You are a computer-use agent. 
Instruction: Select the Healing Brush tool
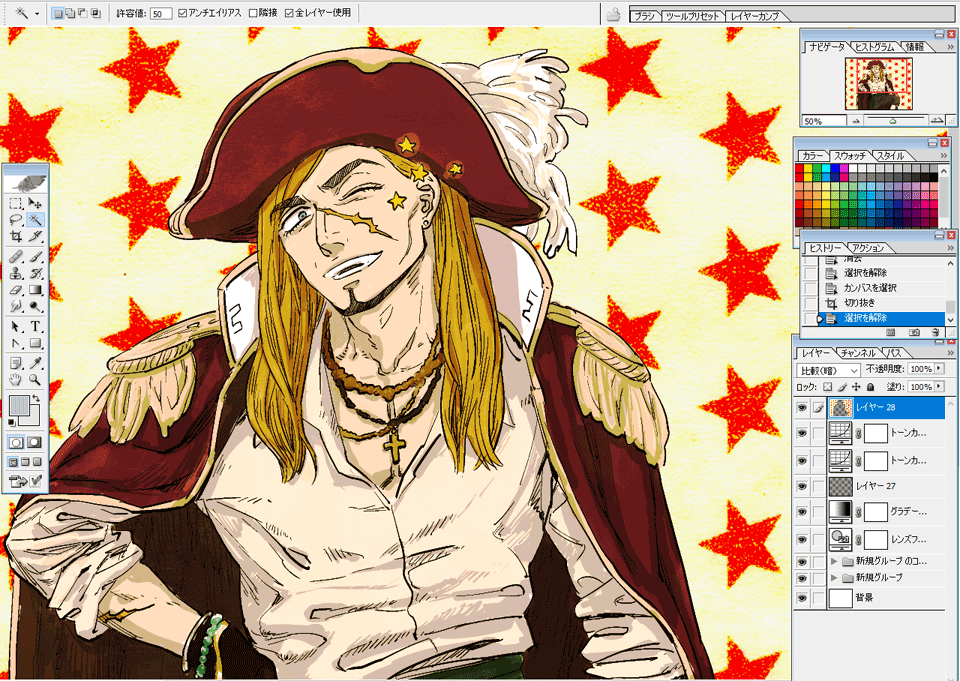click(x=17, y=257)
